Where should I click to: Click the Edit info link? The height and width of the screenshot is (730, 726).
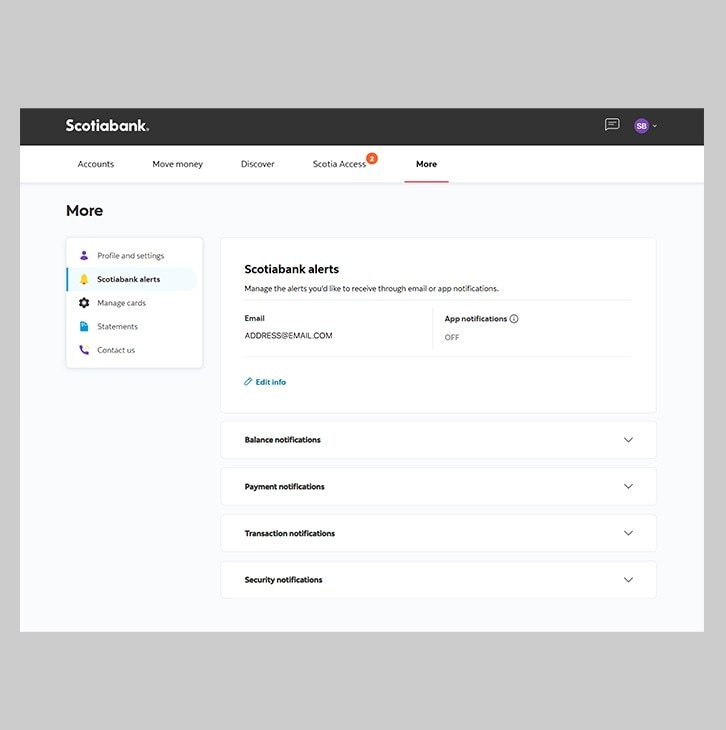point(271,382)
